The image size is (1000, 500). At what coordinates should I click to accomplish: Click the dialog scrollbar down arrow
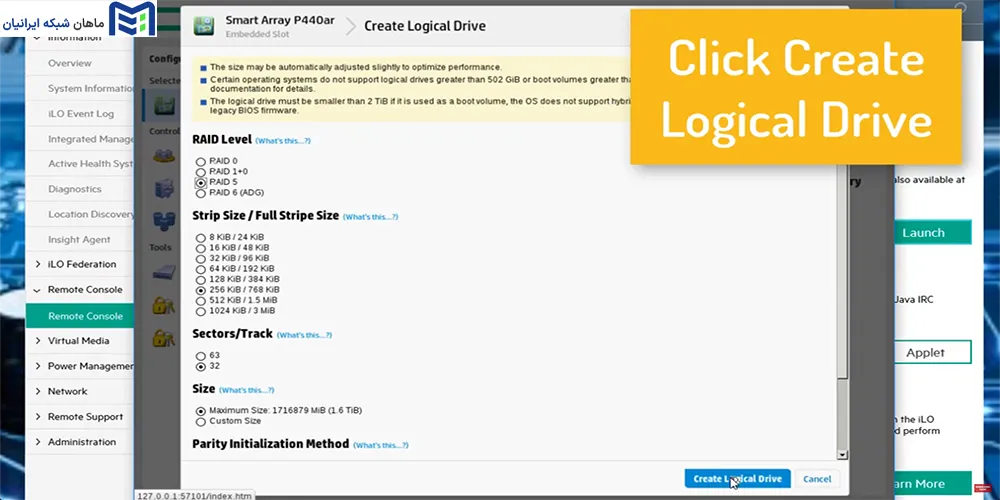[x=842, y=455]
